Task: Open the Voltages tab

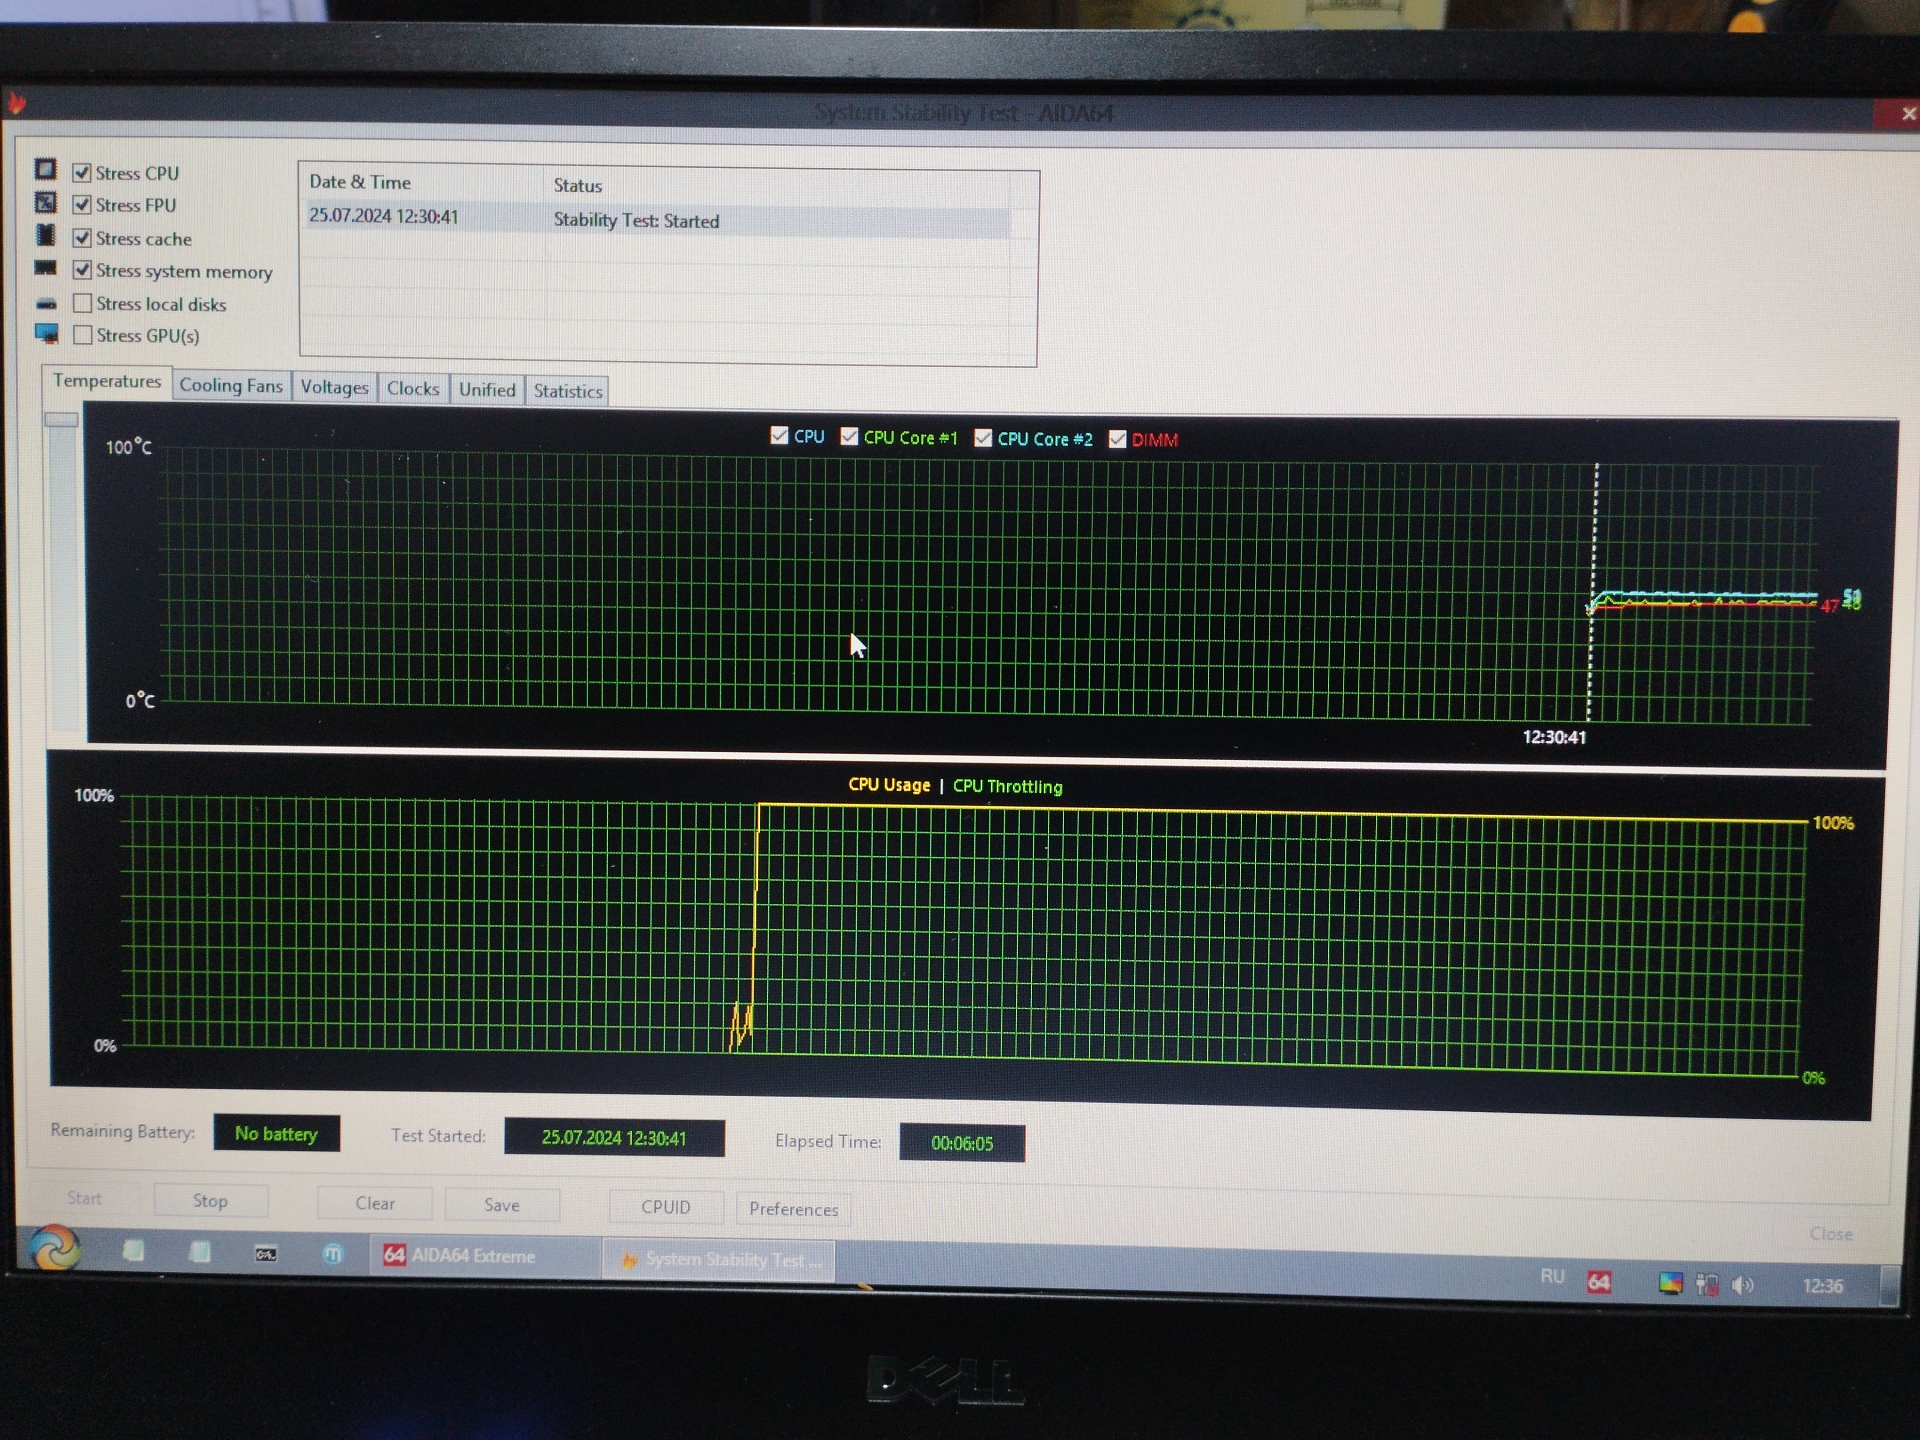Action: [334, 387]
